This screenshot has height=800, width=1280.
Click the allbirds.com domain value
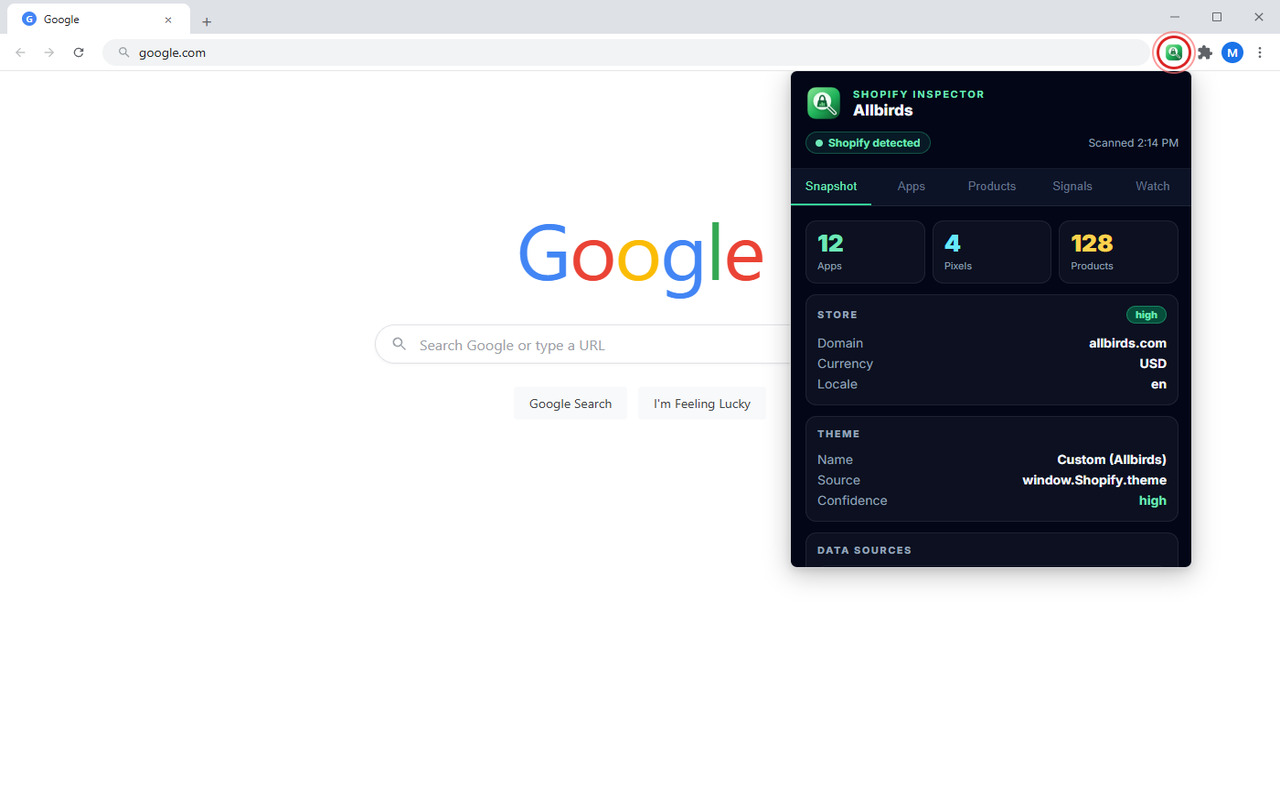click(1128, 343)
